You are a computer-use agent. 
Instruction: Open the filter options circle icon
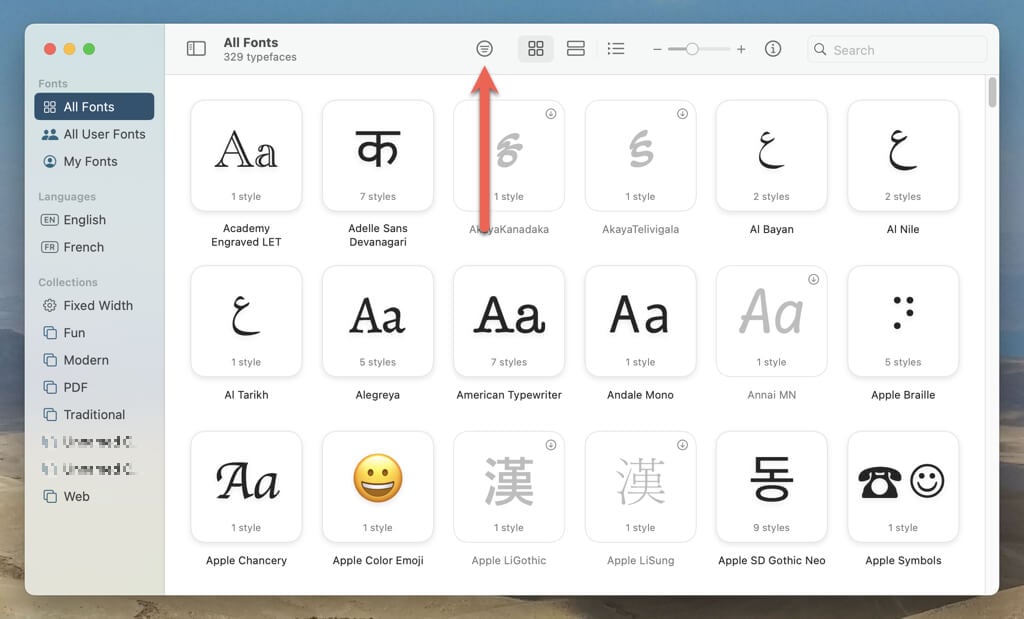click(484, 48)
